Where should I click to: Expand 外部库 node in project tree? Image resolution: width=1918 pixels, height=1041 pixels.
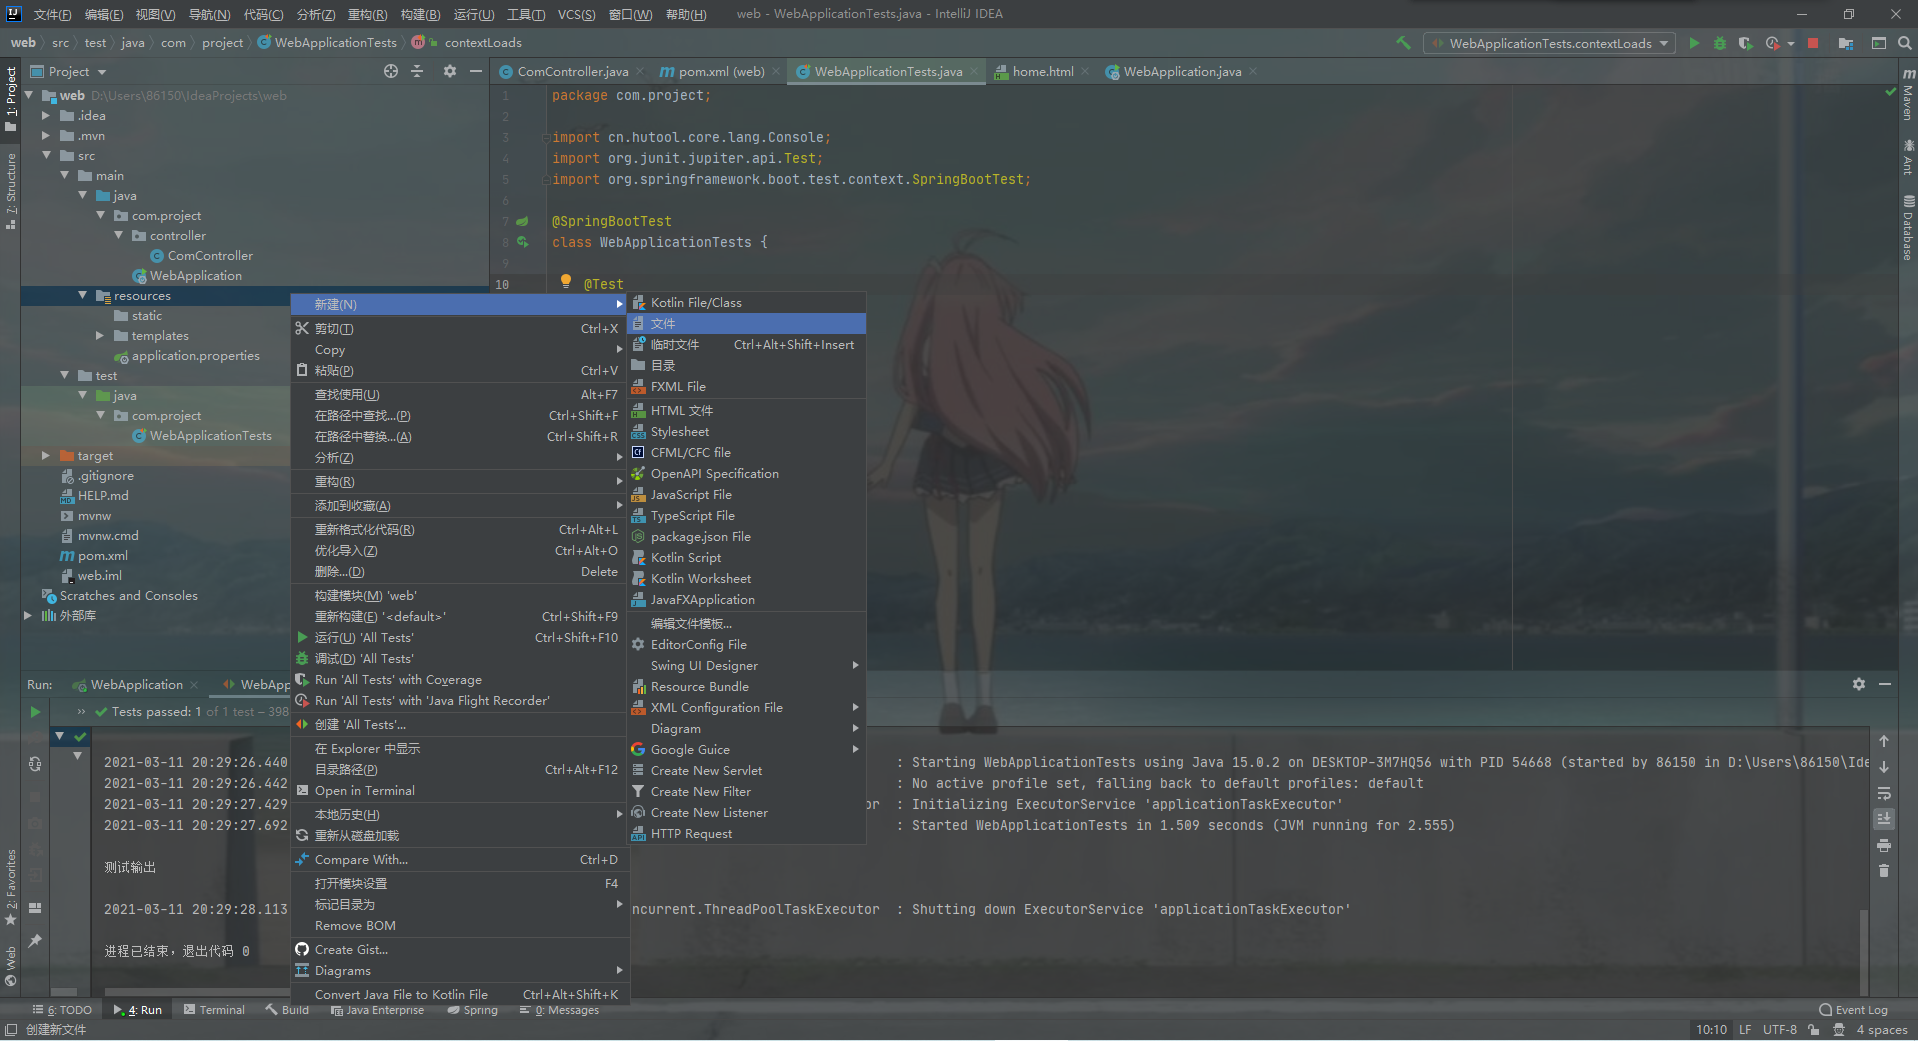pos(28,616)
